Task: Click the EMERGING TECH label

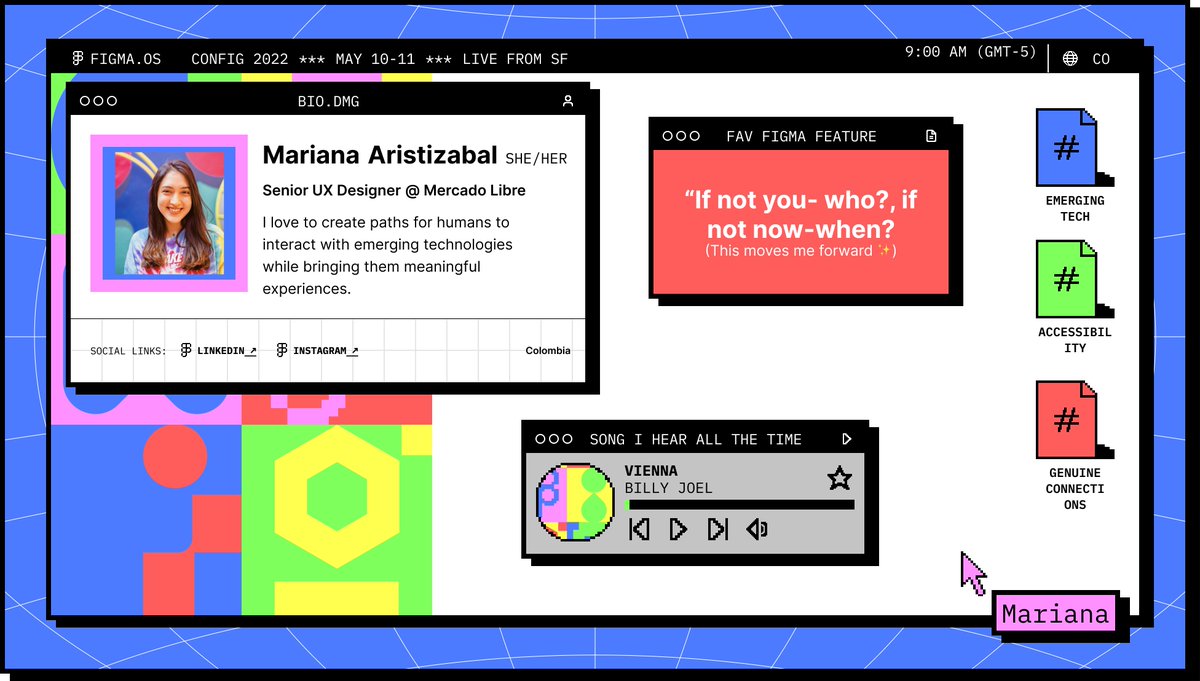Action: click(1075, 208)
